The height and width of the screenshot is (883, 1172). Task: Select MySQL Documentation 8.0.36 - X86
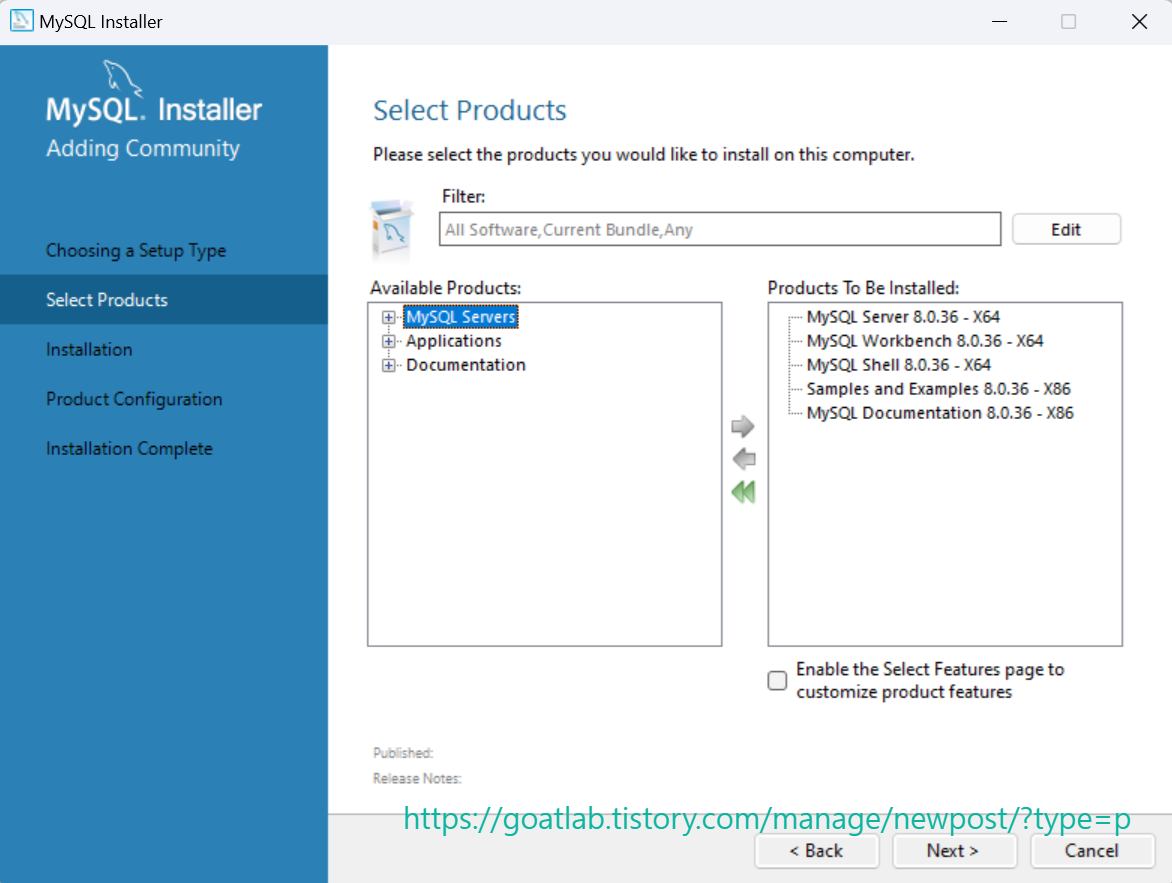coord(940,413)
